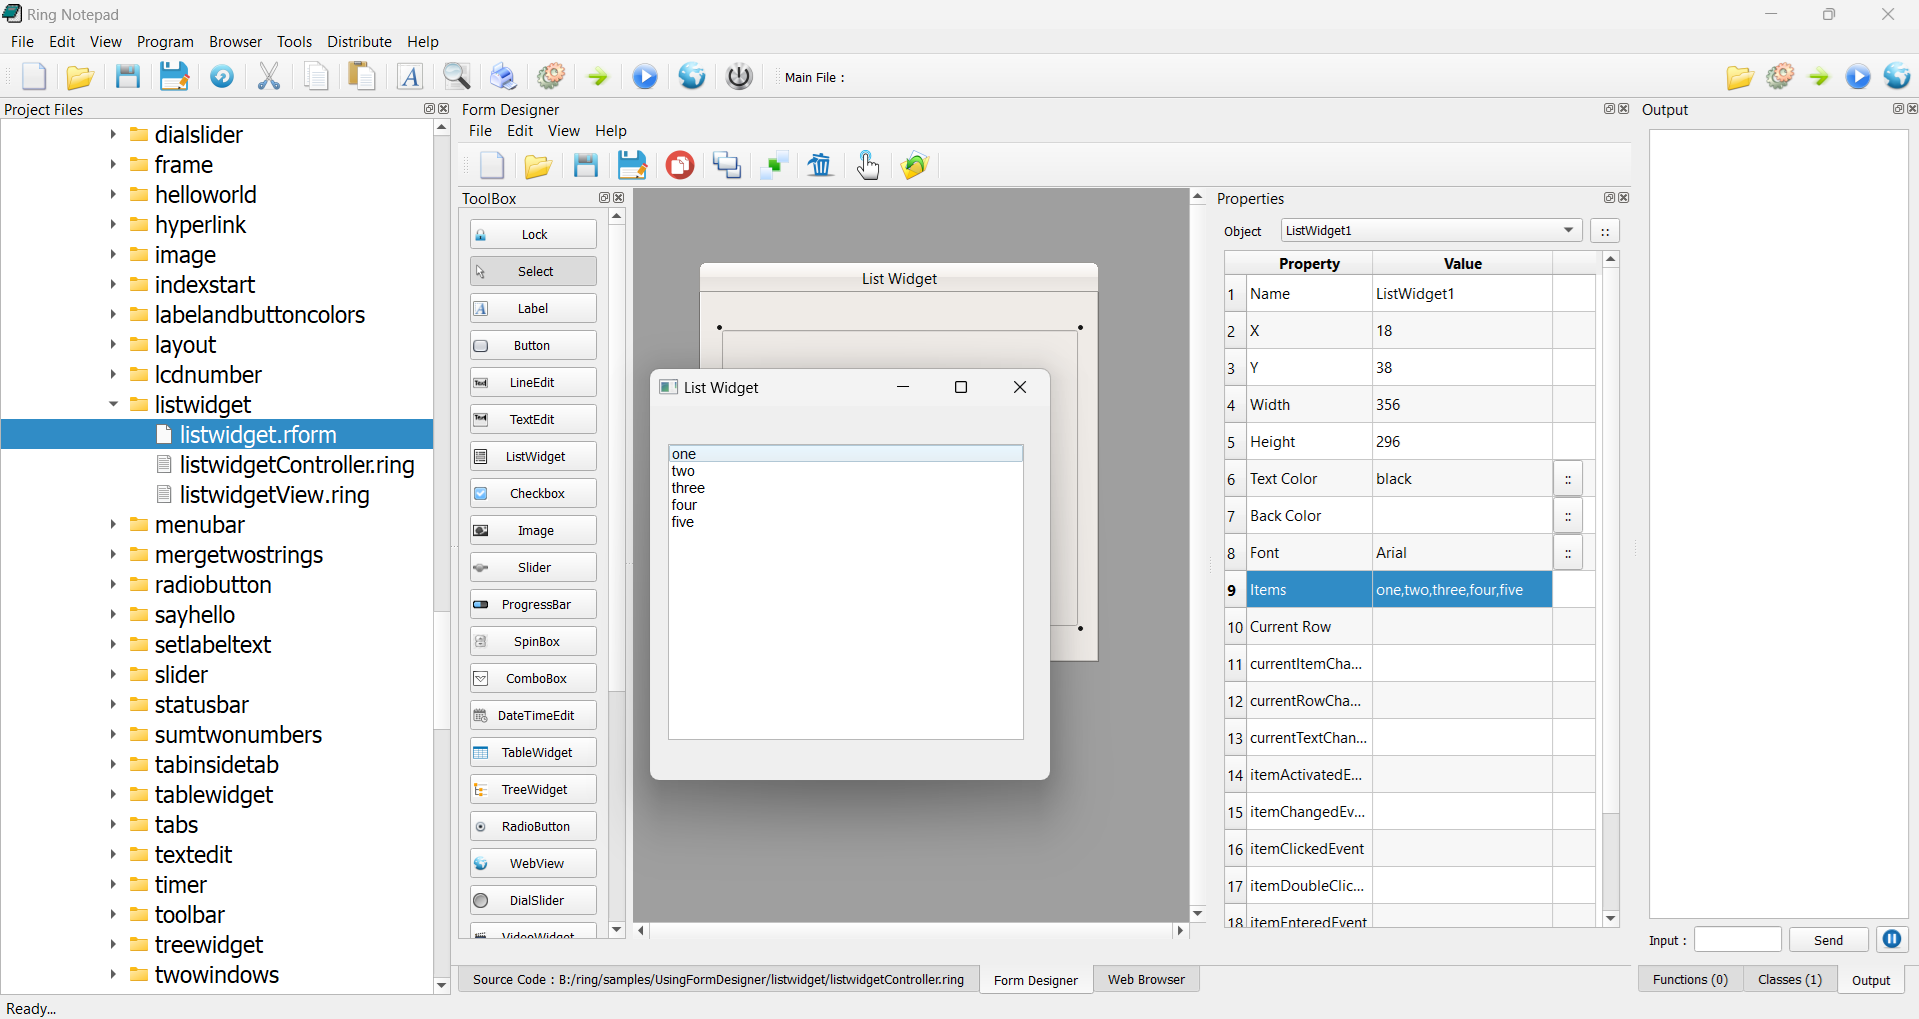Click the red duplicate icon in Form Designer toolbar
This screenshot has height=1019, width=1919.
pyautogui.click(x=680, y=166)
